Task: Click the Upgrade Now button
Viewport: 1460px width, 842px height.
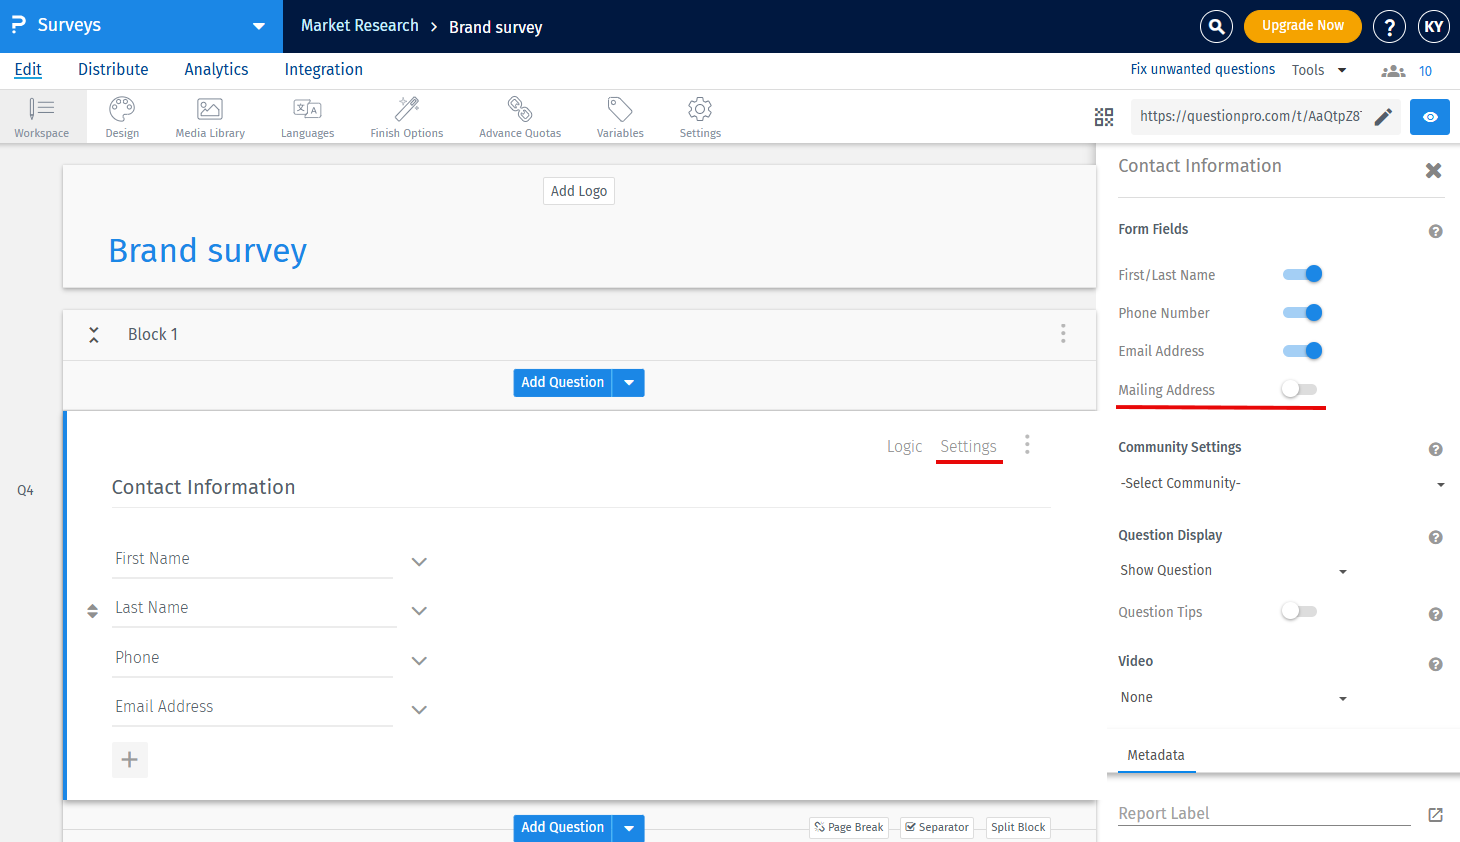Action: [1302, 26]
